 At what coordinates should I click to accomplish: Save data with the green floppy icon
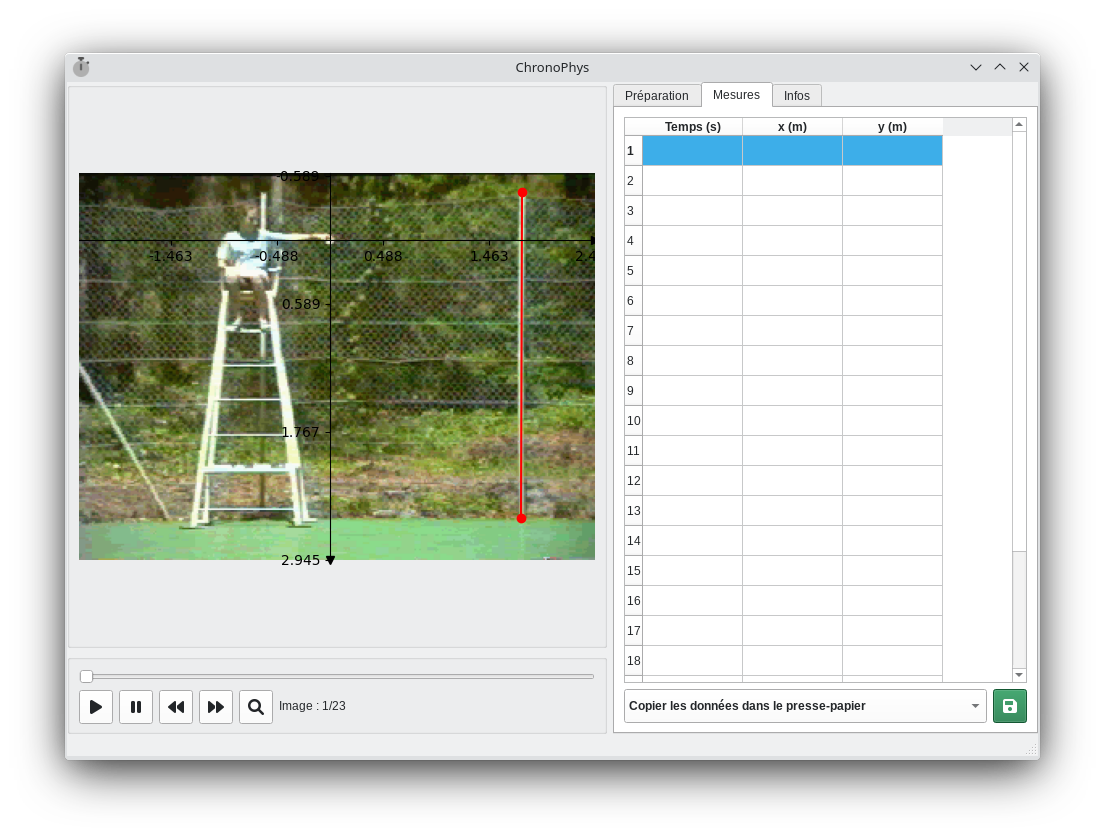pyautogui.click(x=1009, y=706)
